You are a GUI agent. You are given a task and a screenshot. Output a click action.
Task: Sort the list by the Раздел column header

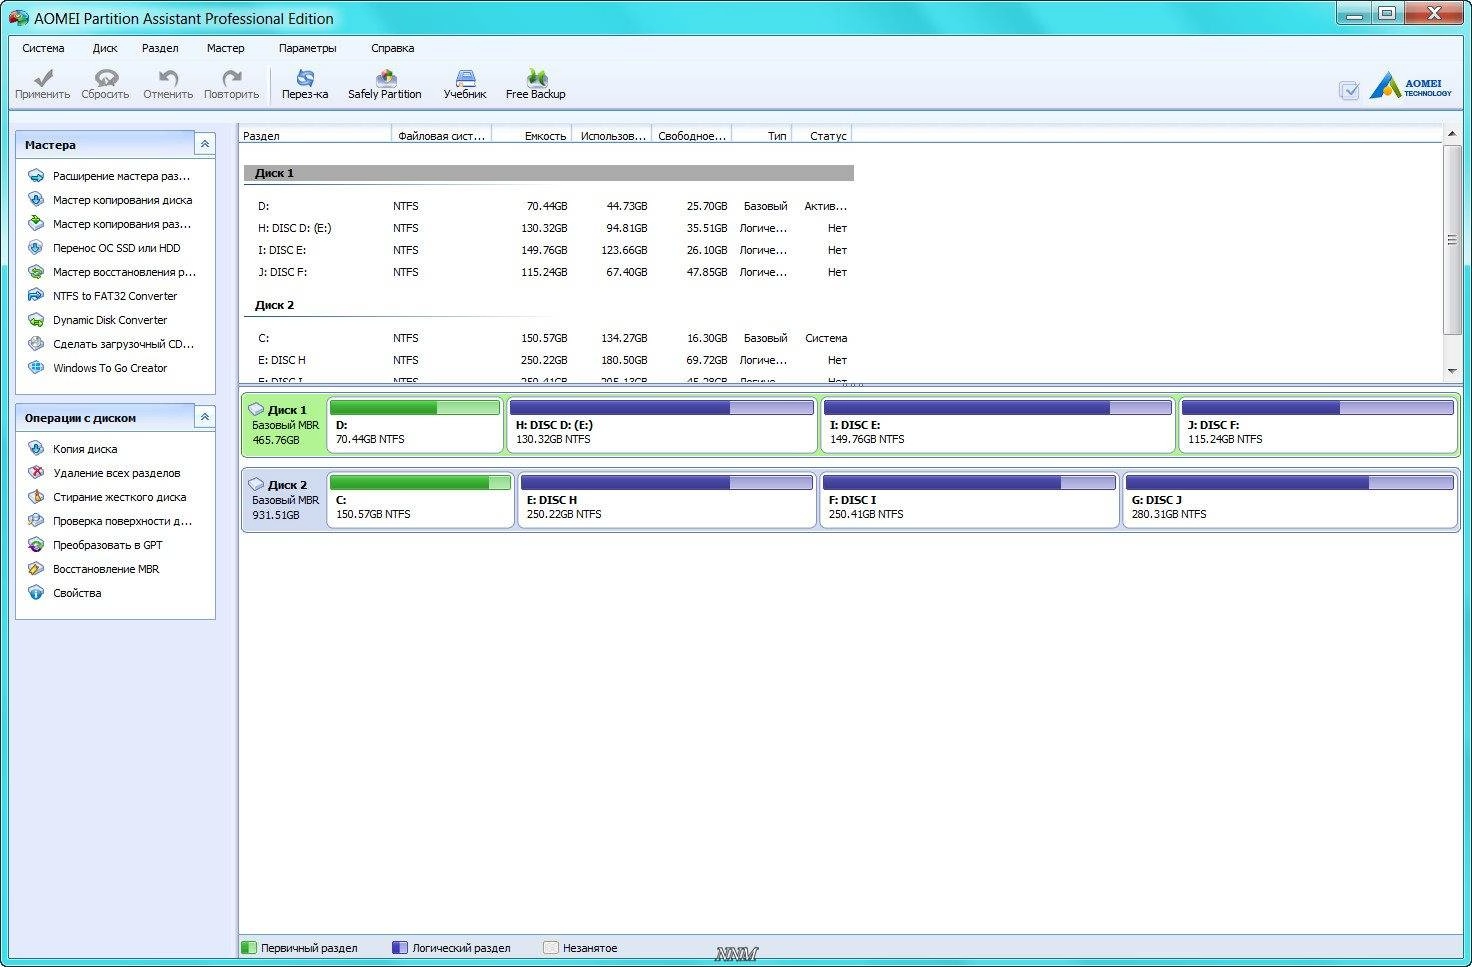315,136
